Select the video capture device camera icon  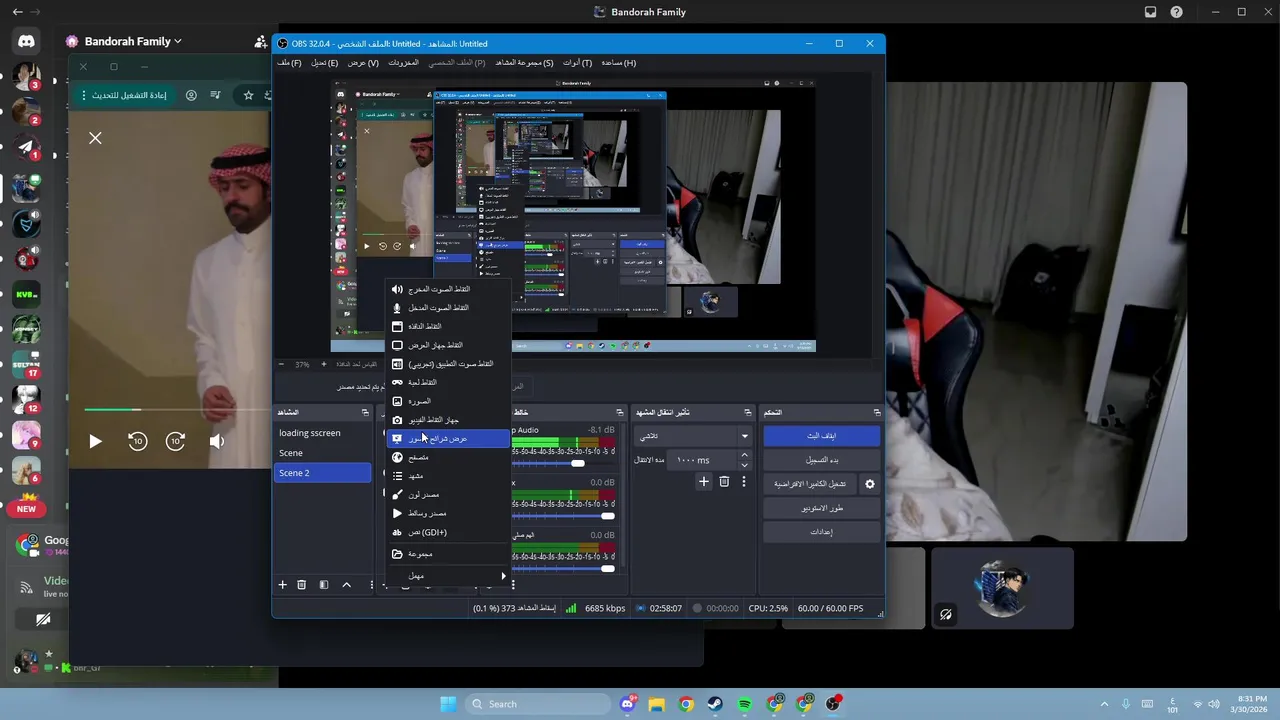coord(397,420)
